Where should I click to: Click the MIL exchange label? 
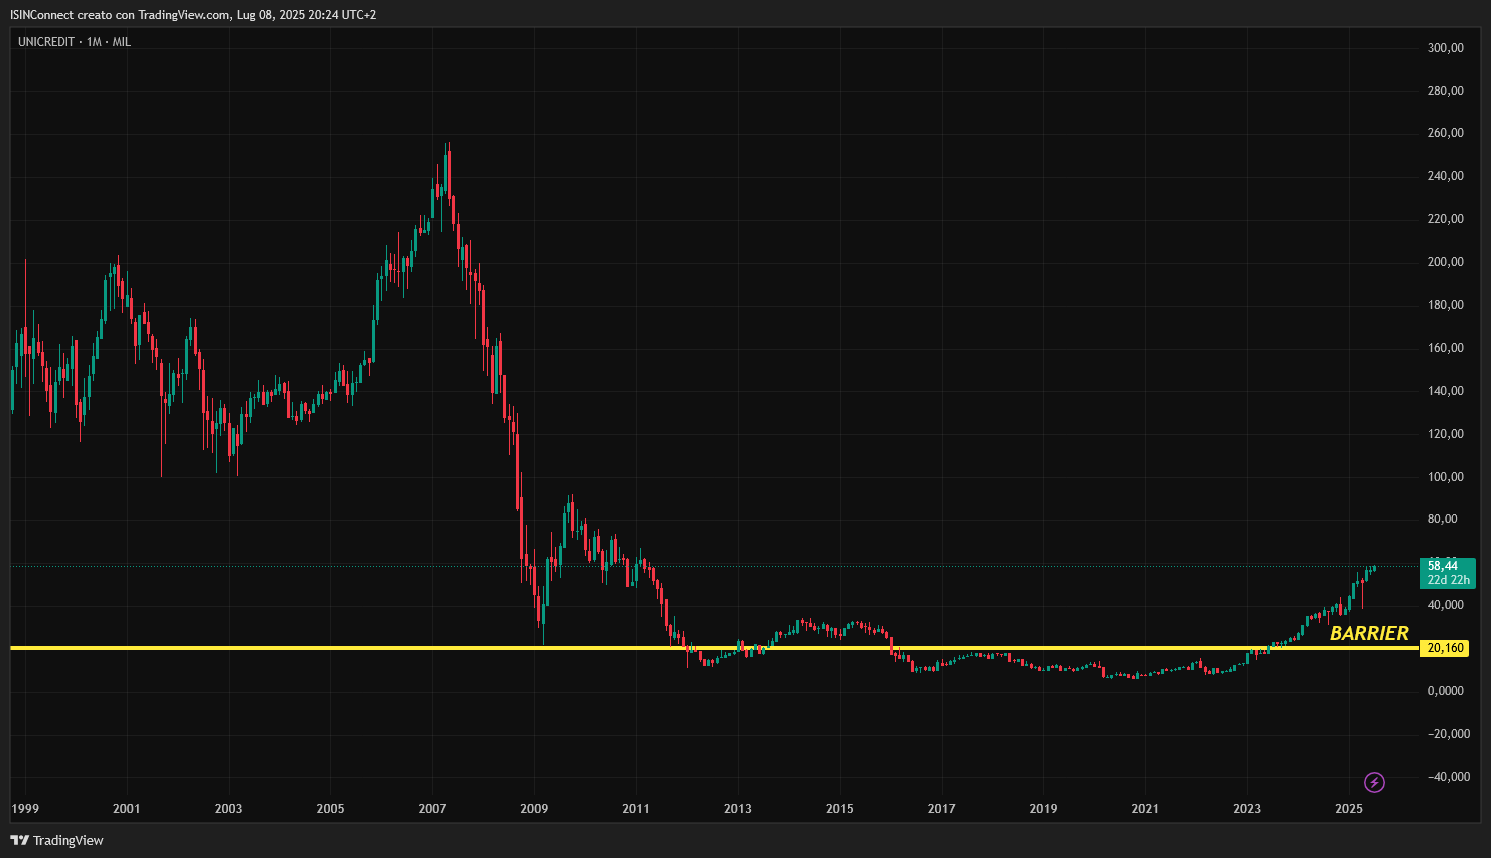click(122, 42)
